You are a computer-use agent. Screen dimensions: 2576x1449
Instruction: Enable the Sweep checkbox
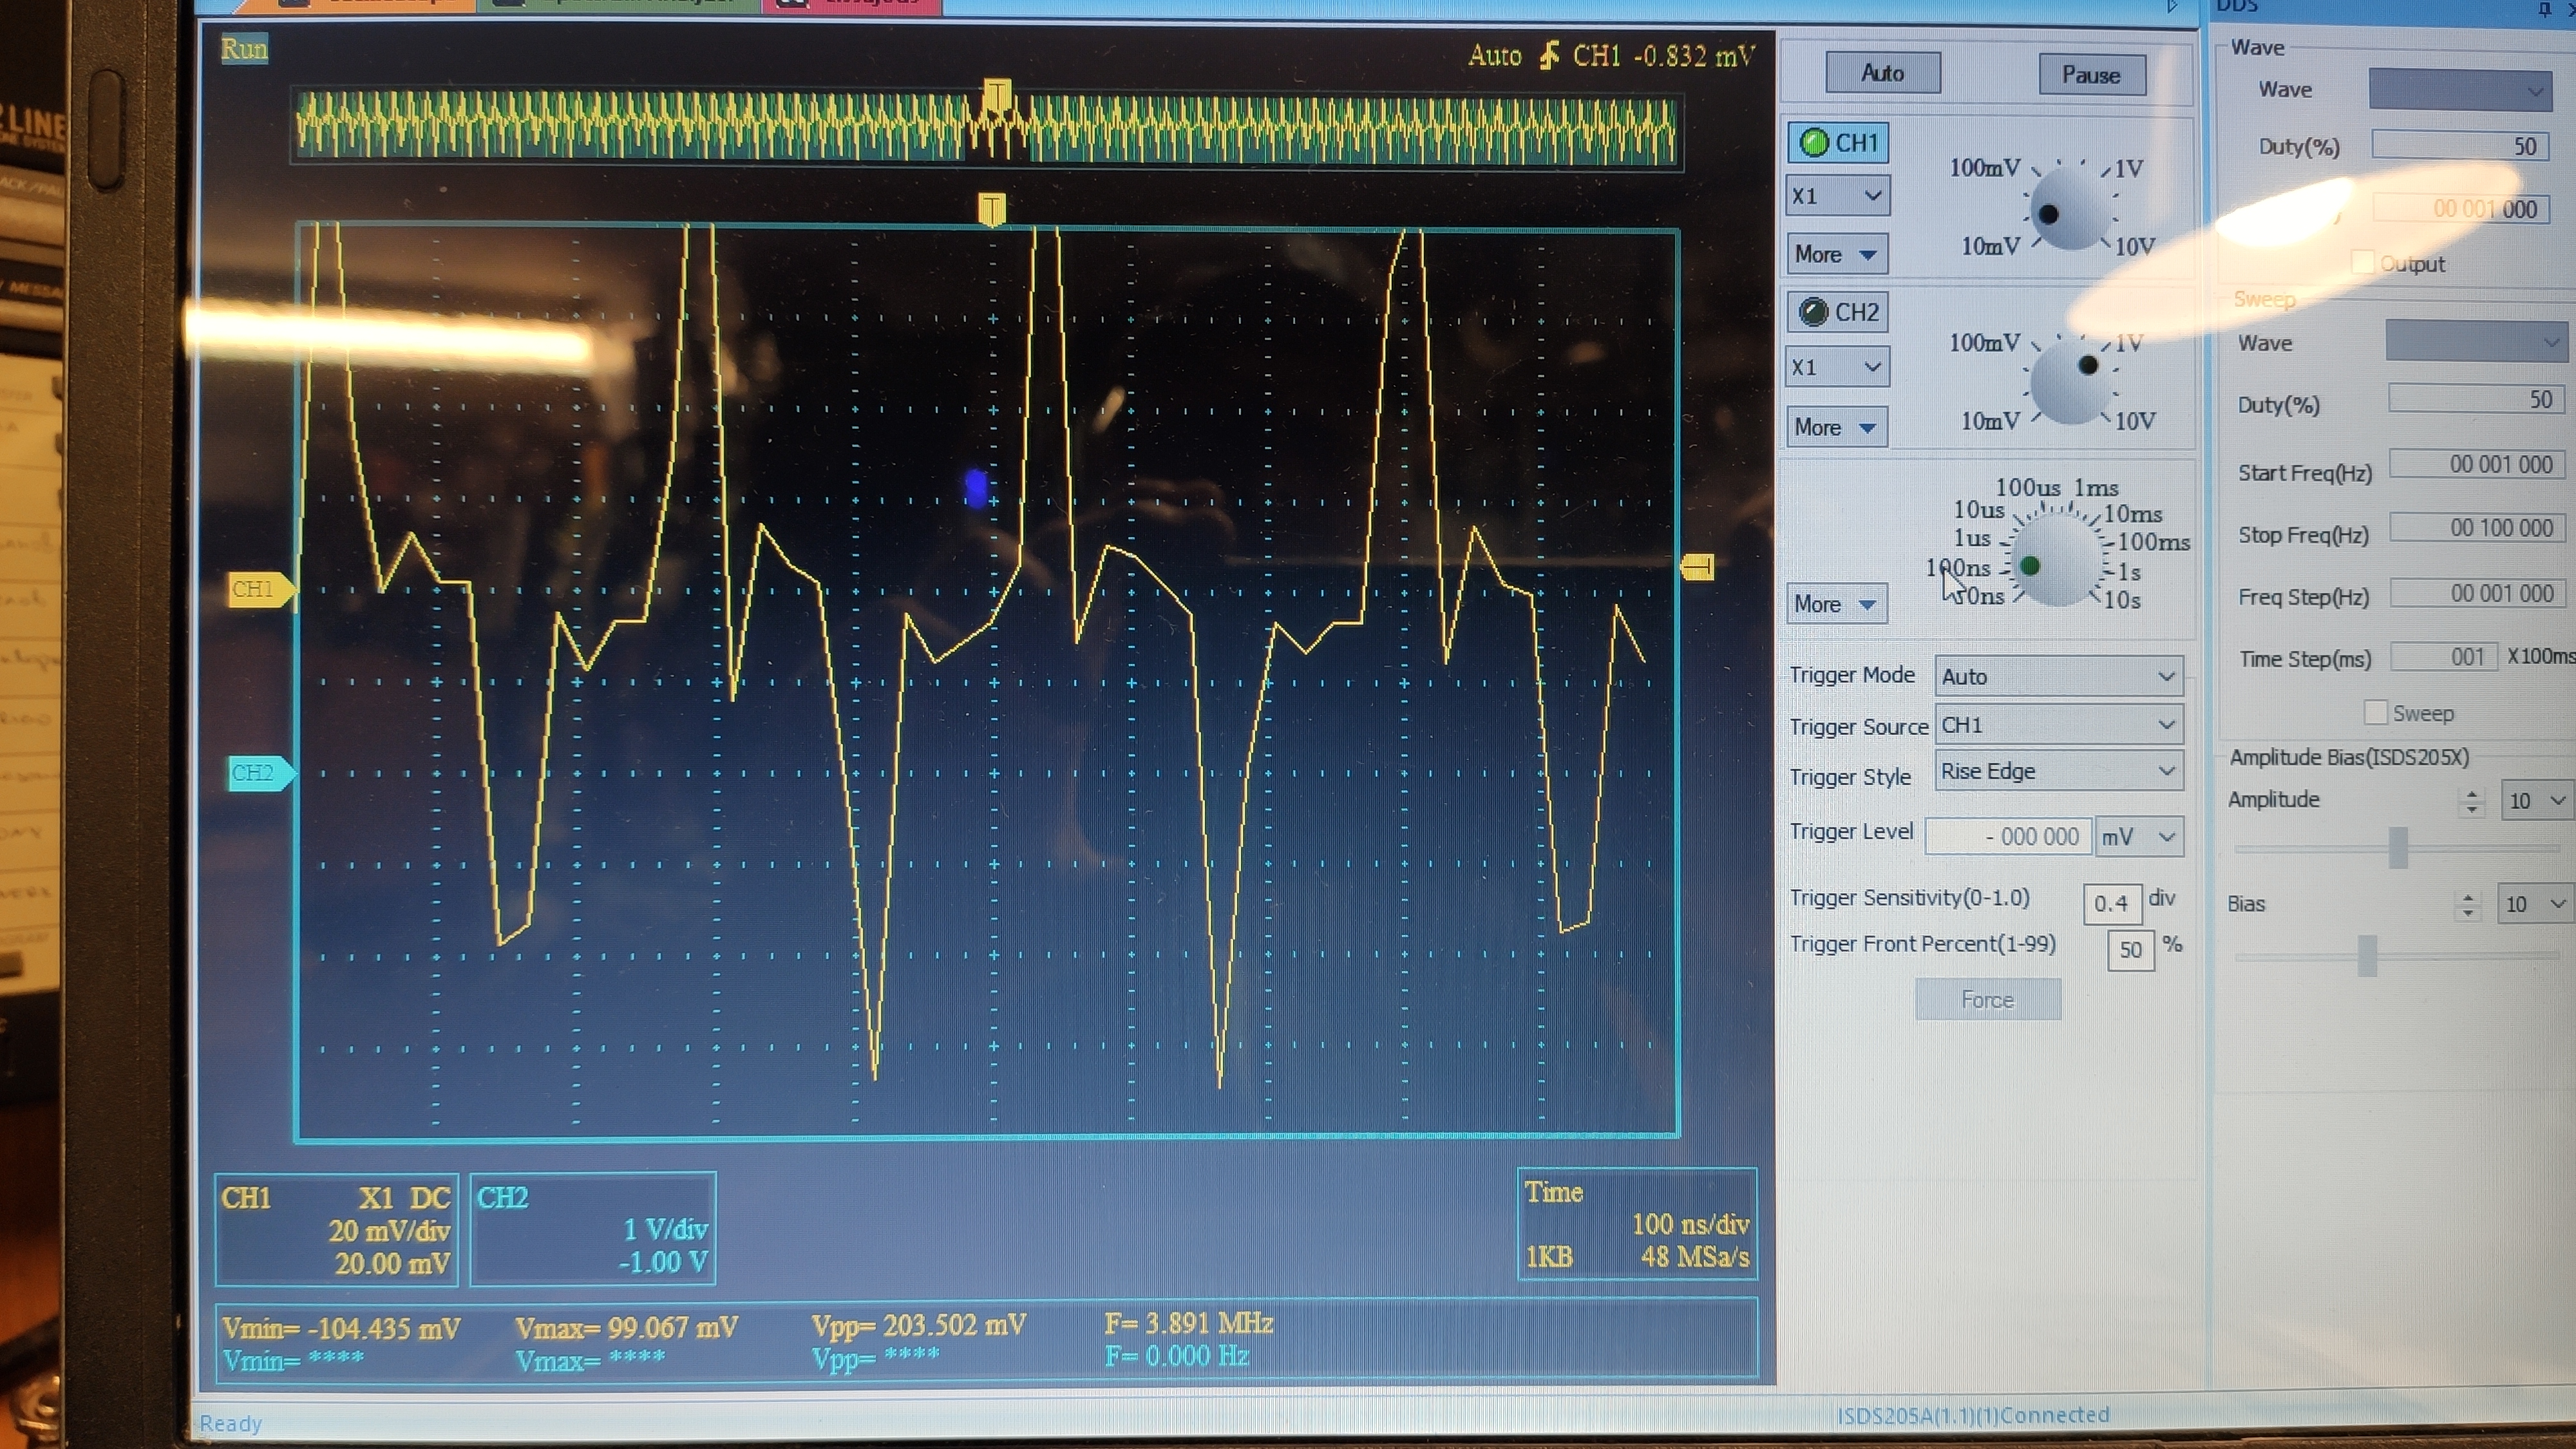tap(2375, 712)
